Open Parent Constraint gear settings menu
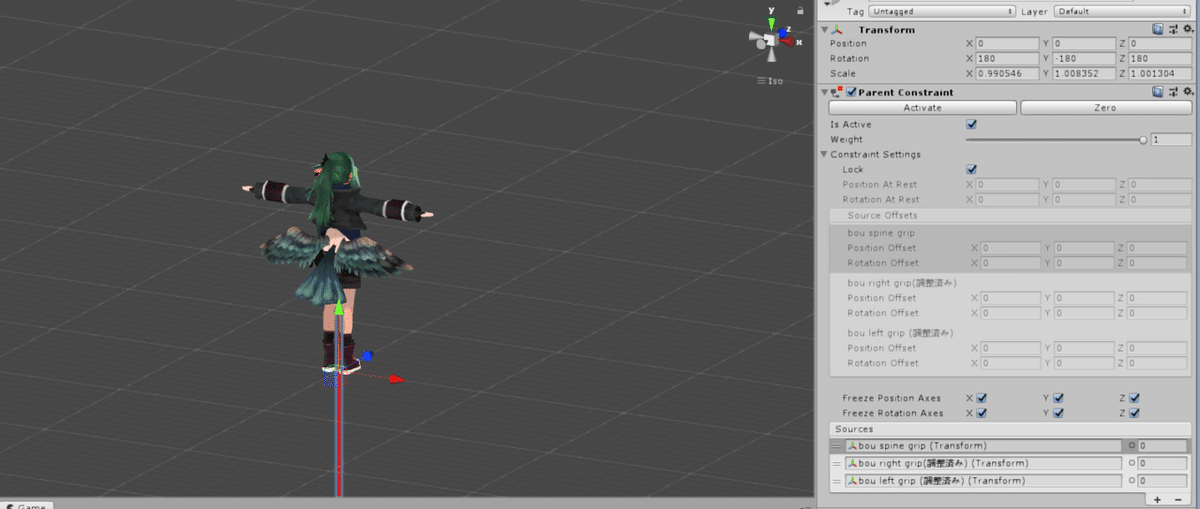This screenshot has width=1200, height=509. [x=1187, y=92]
